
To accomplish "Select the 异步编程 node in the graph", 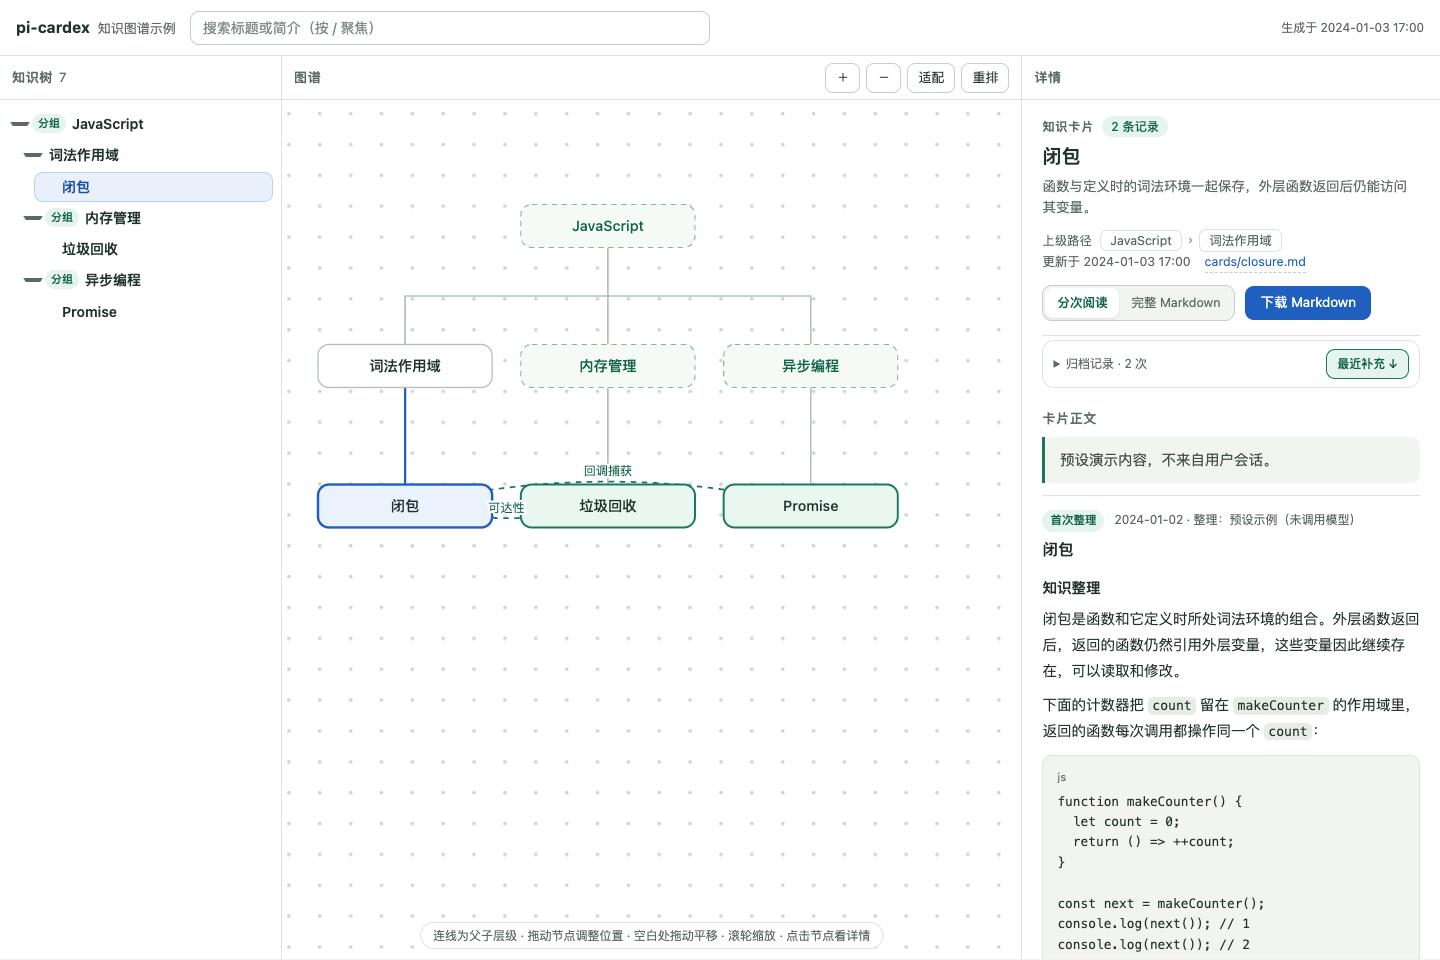I will coord(811,366).
